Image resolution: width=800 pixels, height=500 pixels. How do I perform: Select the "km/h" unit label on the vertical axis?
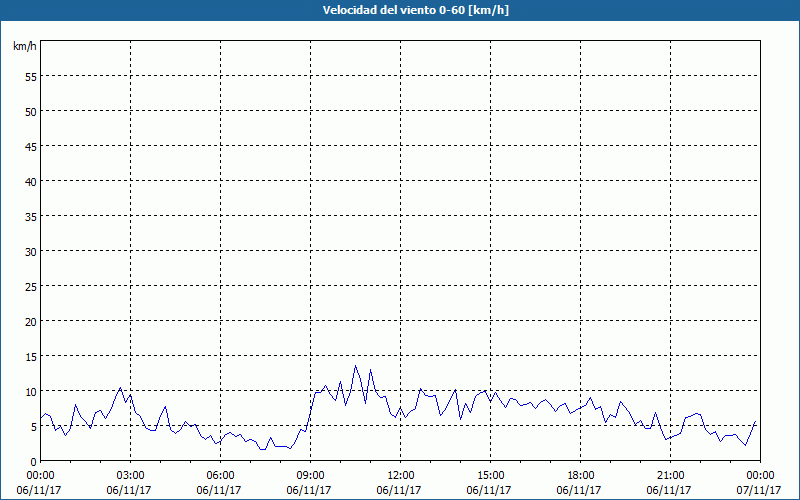(x=25, y=46)
